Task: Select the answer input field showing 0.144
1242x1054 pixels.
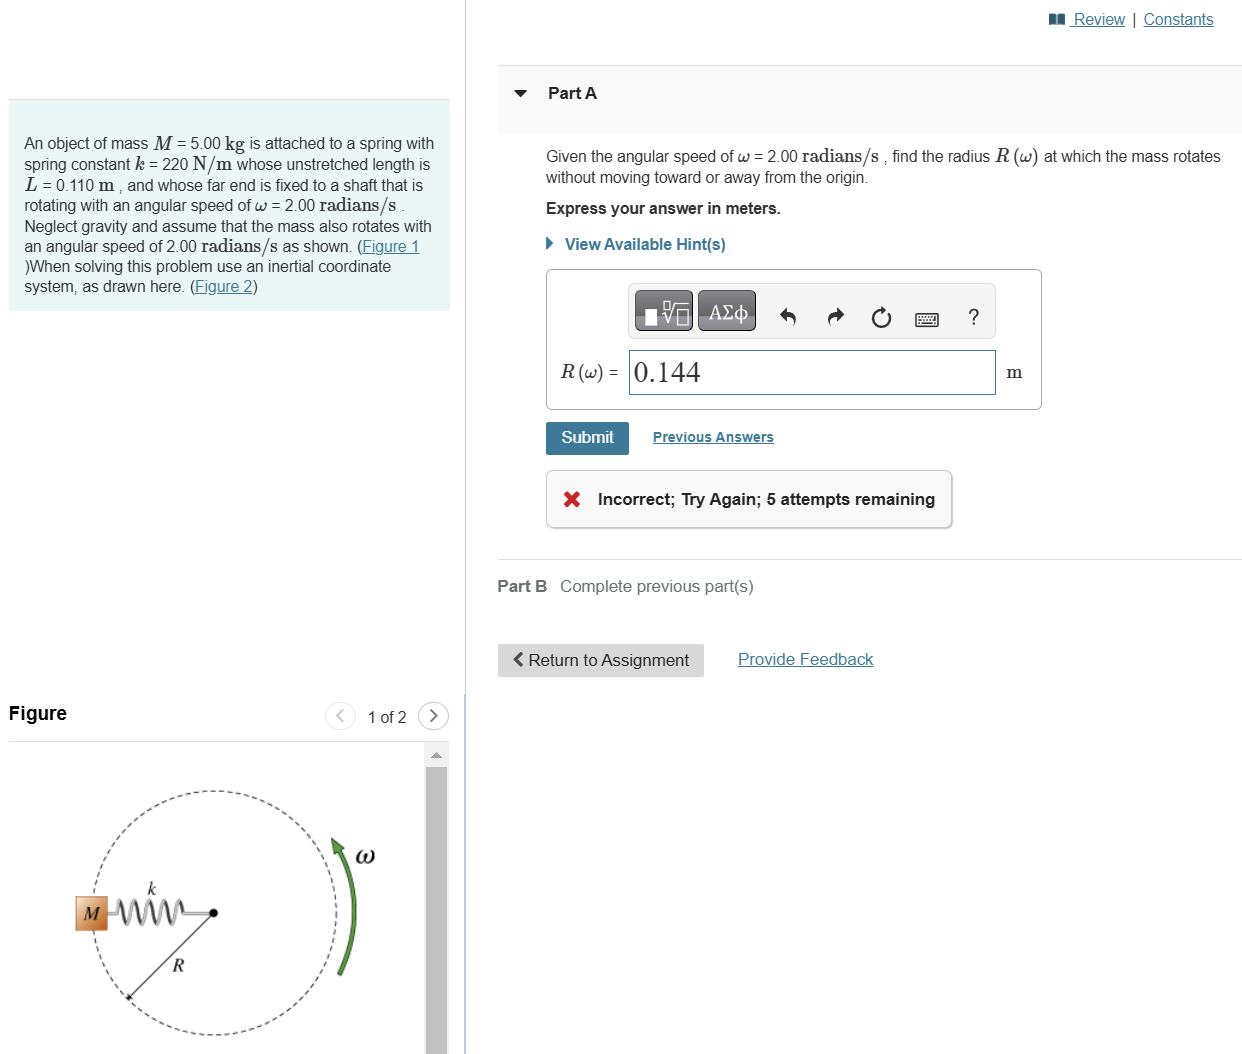Action: click(811, 372)
